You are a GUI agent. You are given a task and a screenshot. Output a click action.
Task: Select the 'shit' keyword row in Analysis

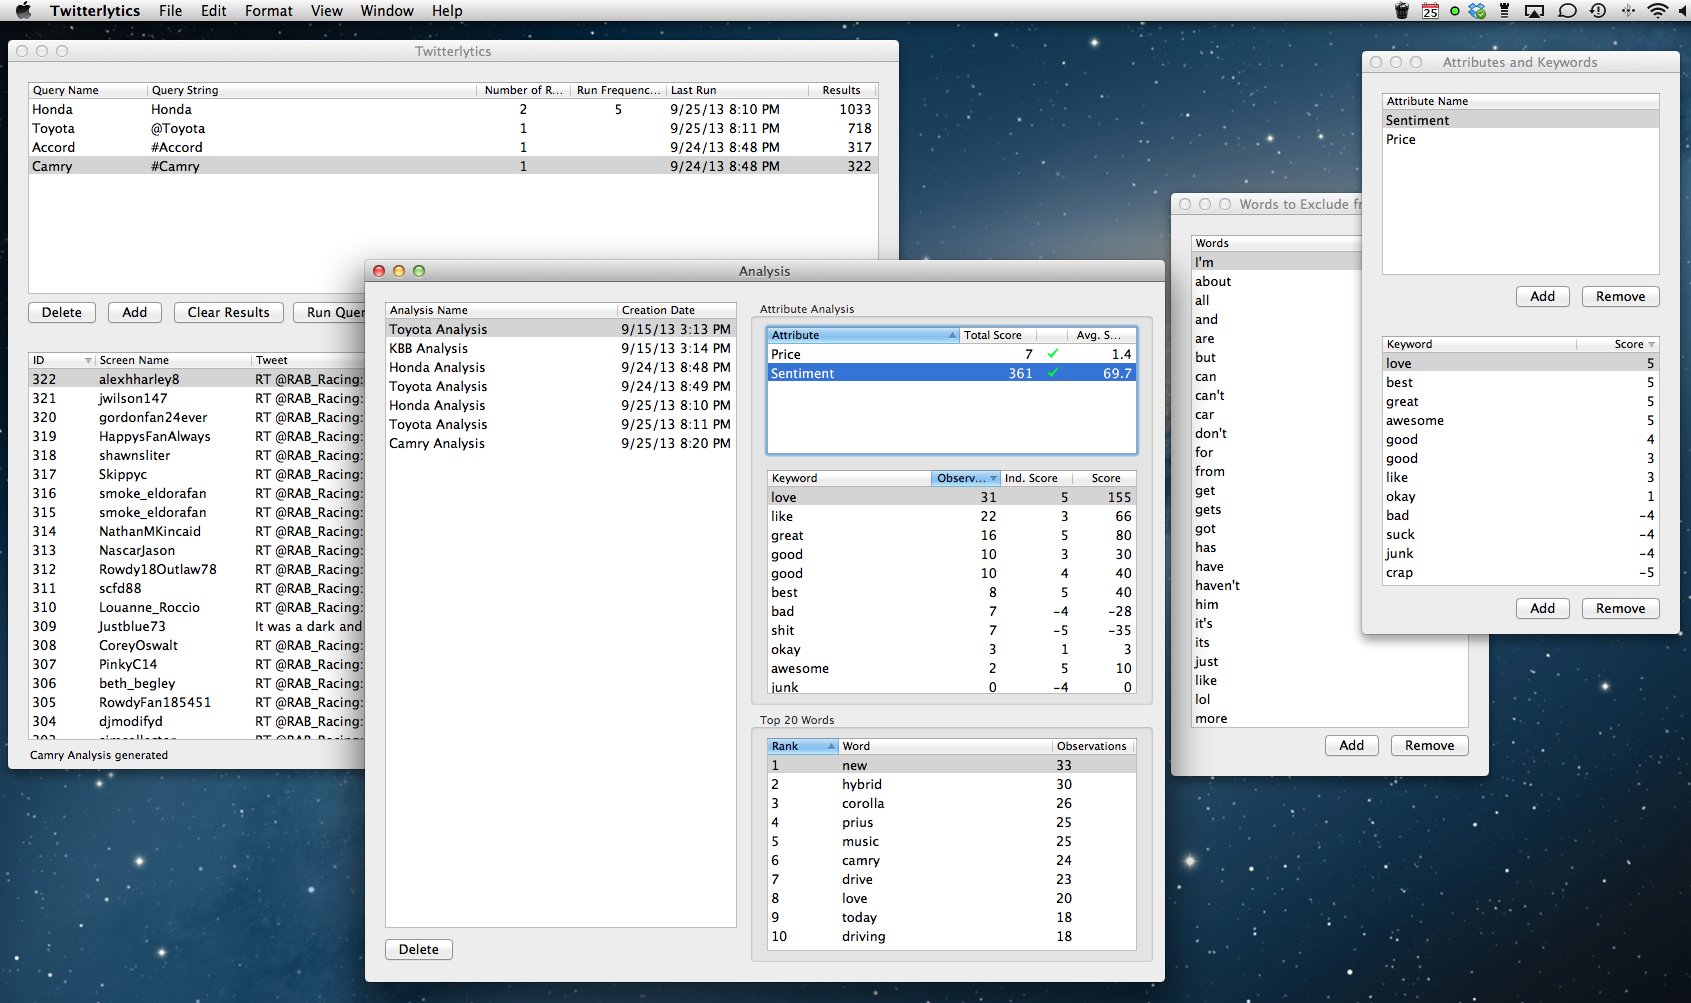pos(951,630)
